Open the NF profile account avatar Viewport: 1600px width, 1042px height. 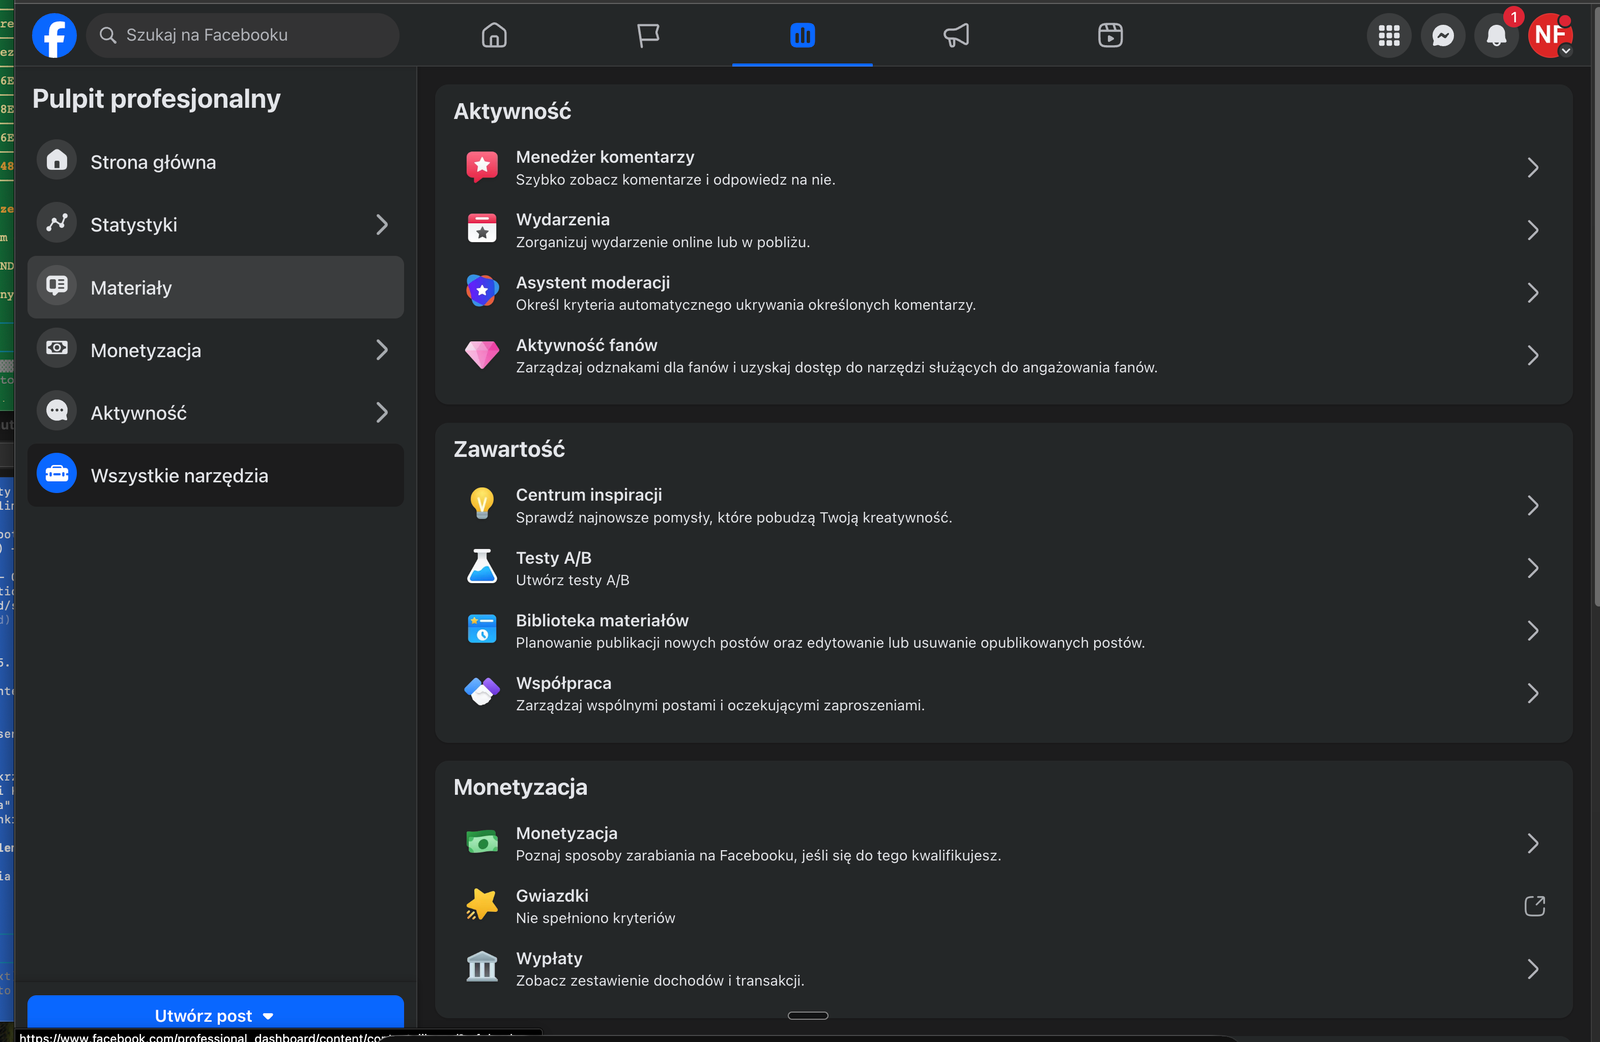coord(1549,36)
